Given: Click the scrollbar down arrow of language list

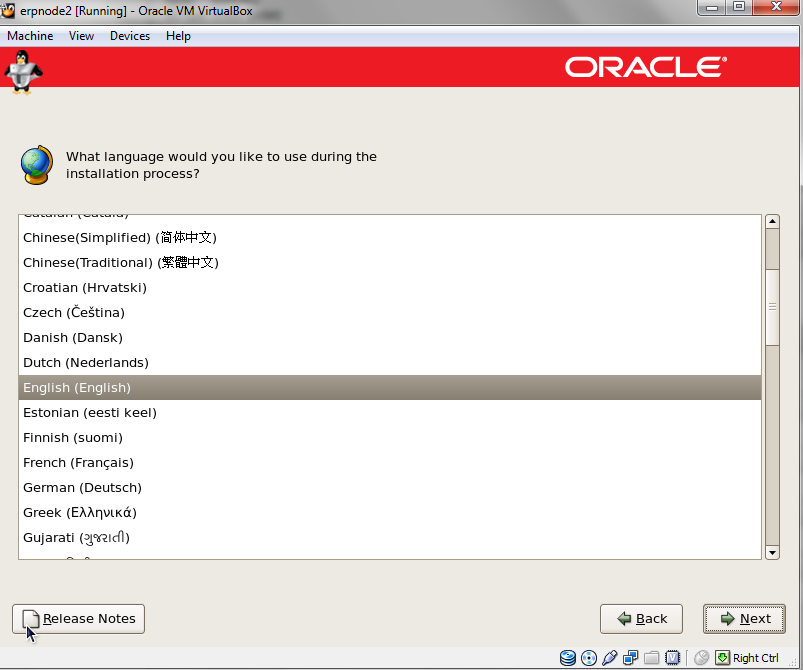Looking at the screenshot, I should [x=772, y=553].
